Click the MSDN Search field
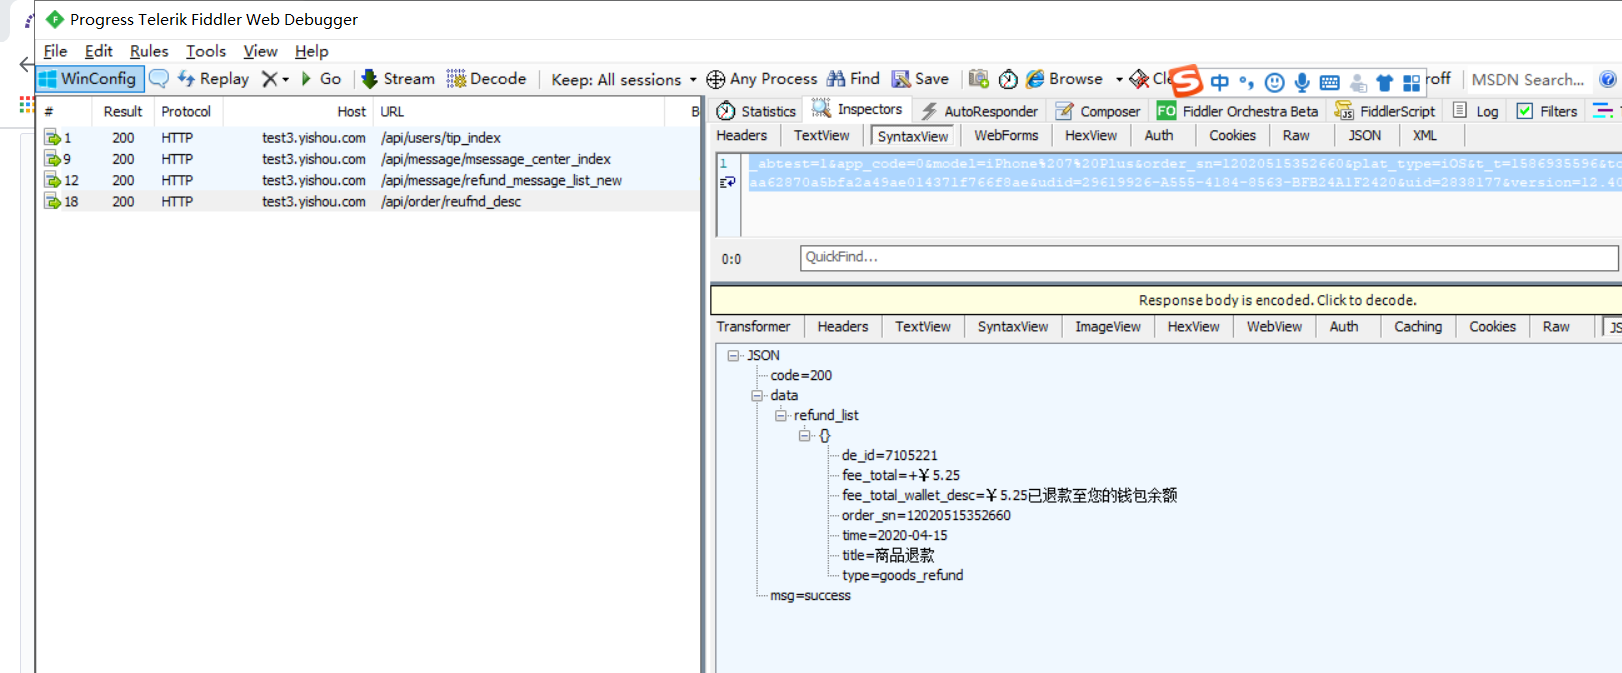 click(1527, 79)
